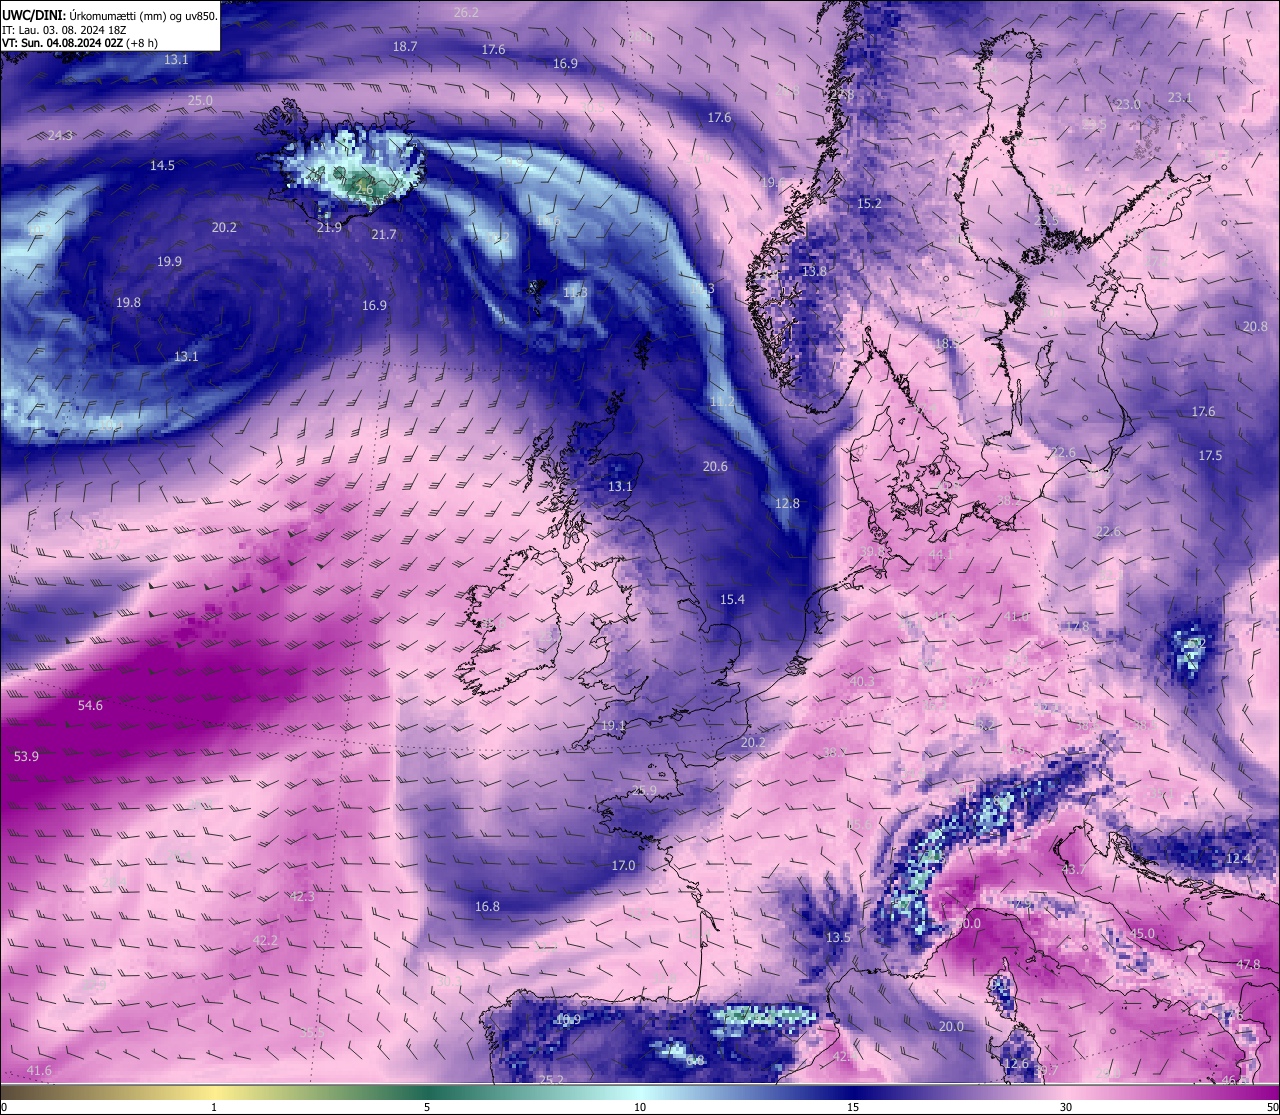Screen dimensions: 1280x1115
Task: Click the 10 tick label on the colour scale
Action: click(x=640, y=1107)
